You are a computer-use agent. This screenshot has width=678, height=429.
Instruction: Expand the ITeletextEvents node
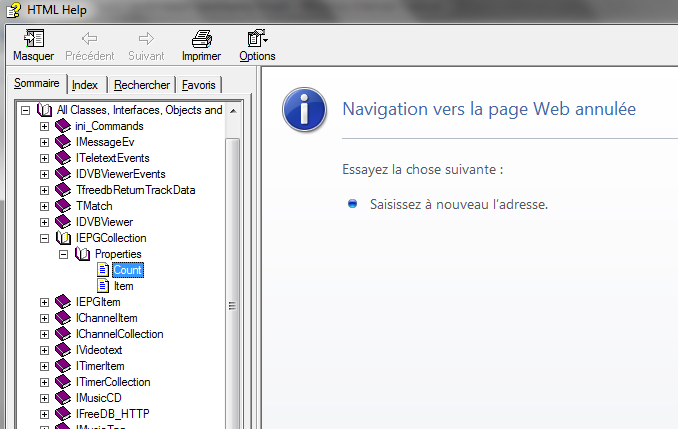click(44, 158)
